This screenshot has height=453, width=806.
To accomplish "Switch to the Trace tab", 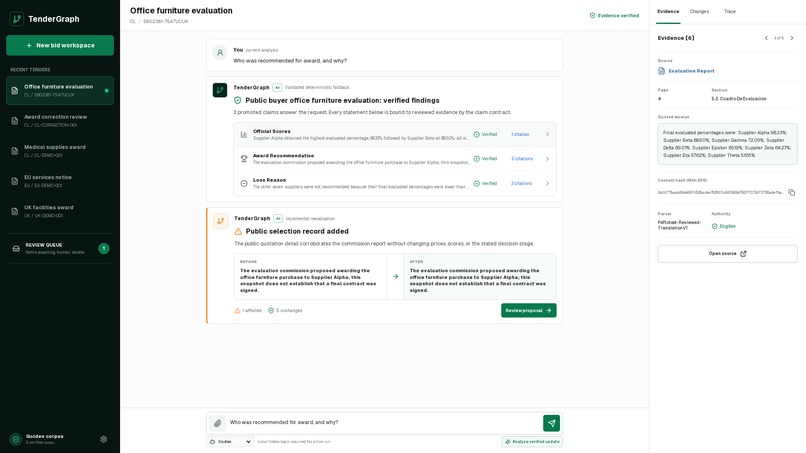I will 730,11.
